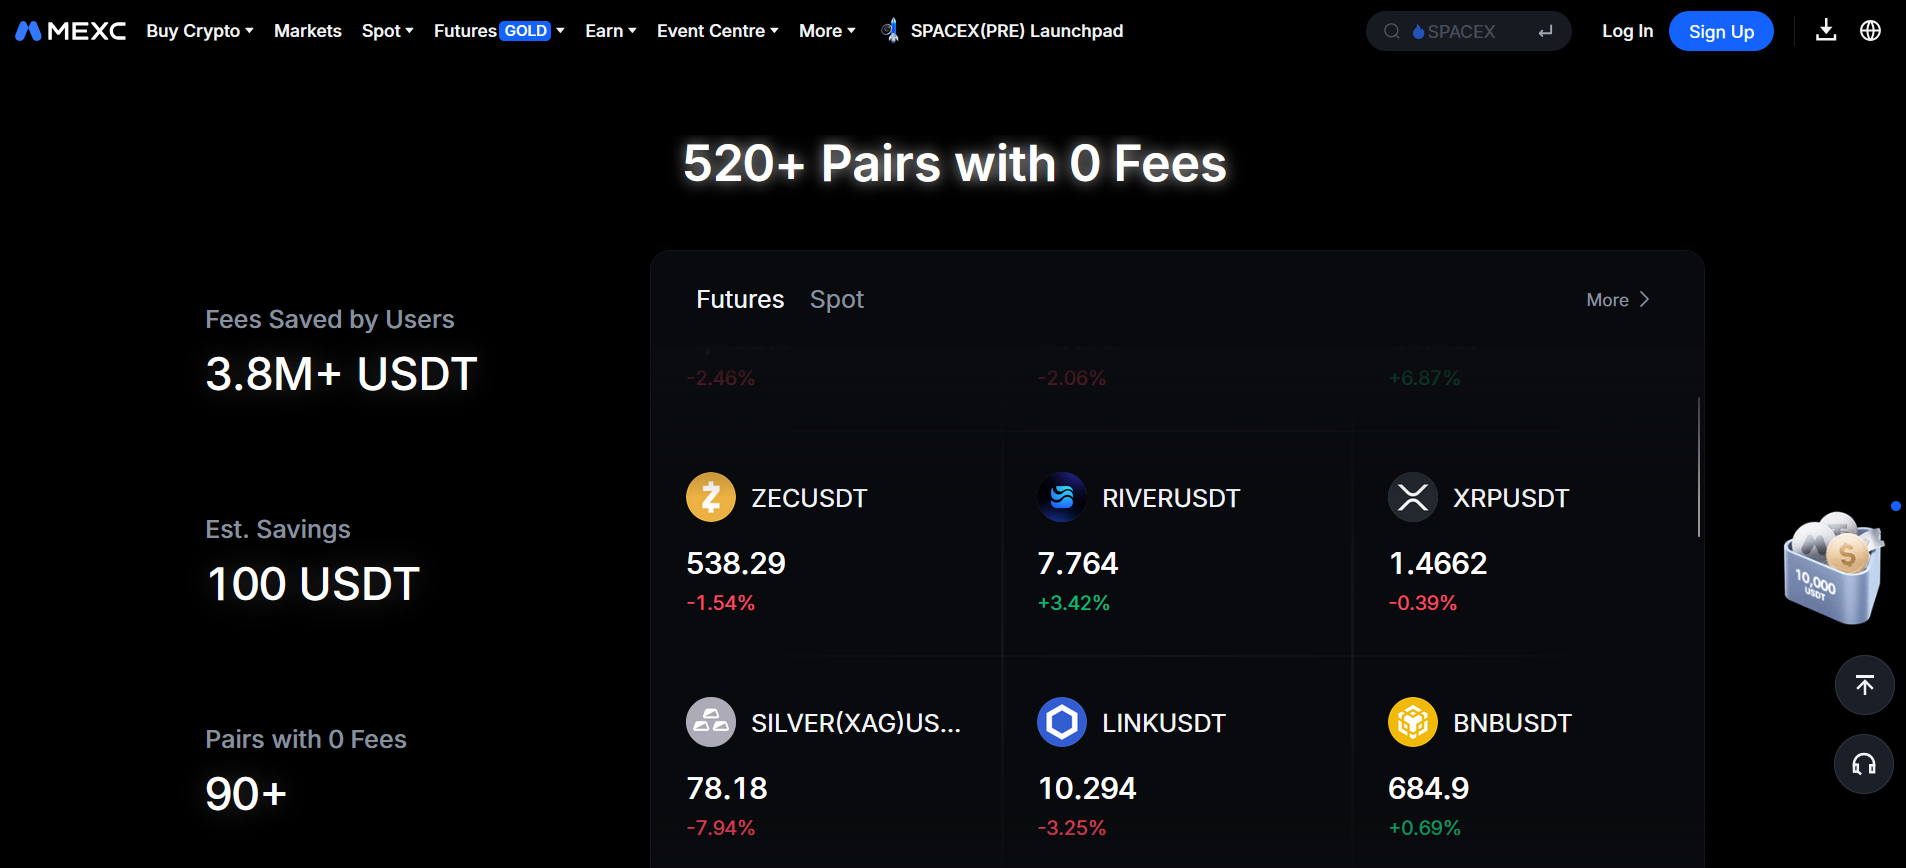Click the SpaceX rocket icon
The height and width of the screenshot is (868, 1906).
(889, 31)
